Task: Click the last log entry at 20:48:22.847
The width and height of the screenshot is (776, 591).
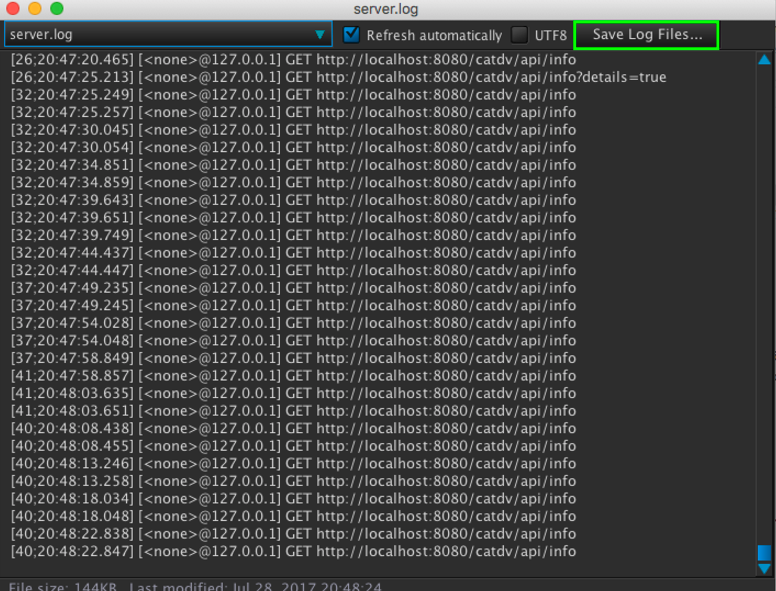Action: pyautogui.click(x=293, y=551)
